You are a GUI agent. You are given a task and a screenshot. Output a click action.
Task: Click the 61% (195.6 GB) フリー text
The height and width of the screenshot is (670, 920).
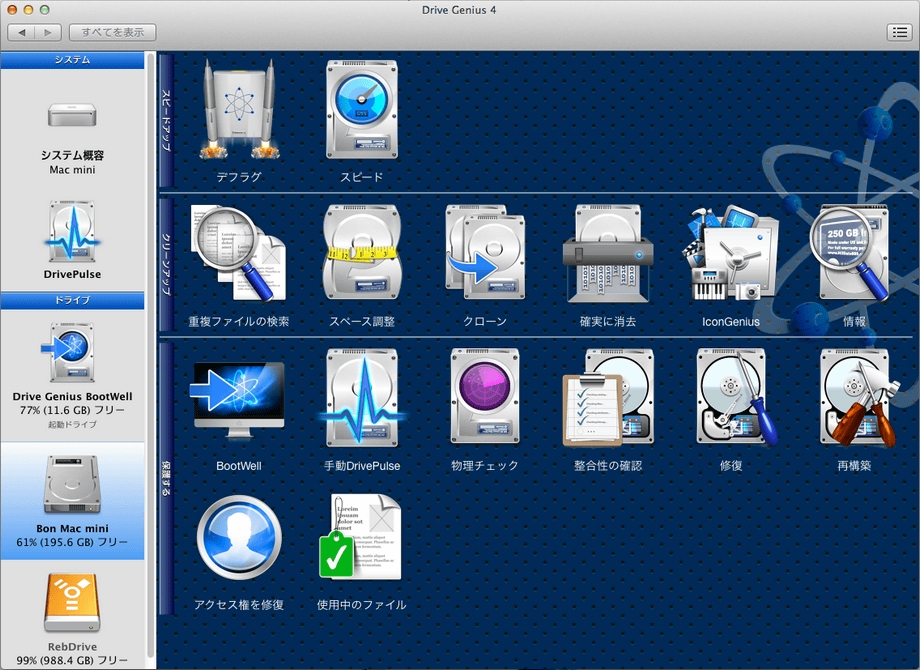tap(72, 542)
